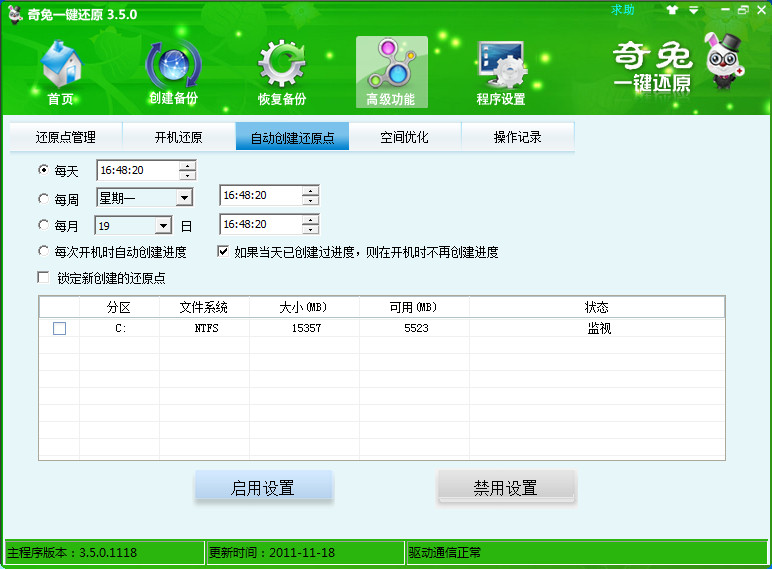Click 更新时间 2011-11-18 status entry
The image size is (772, 569).
[x=305, y=552]
